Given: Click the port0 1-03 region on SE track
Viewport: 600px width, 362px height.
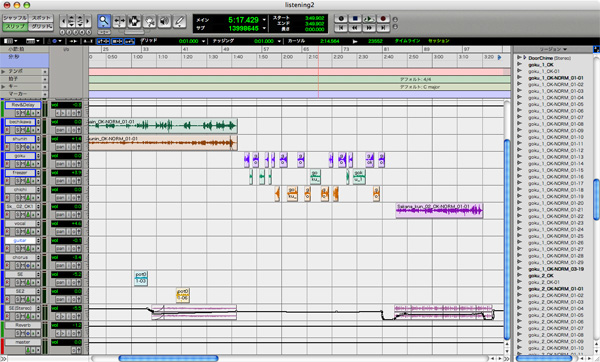Looking at the screenshot, I should [141, 278].
